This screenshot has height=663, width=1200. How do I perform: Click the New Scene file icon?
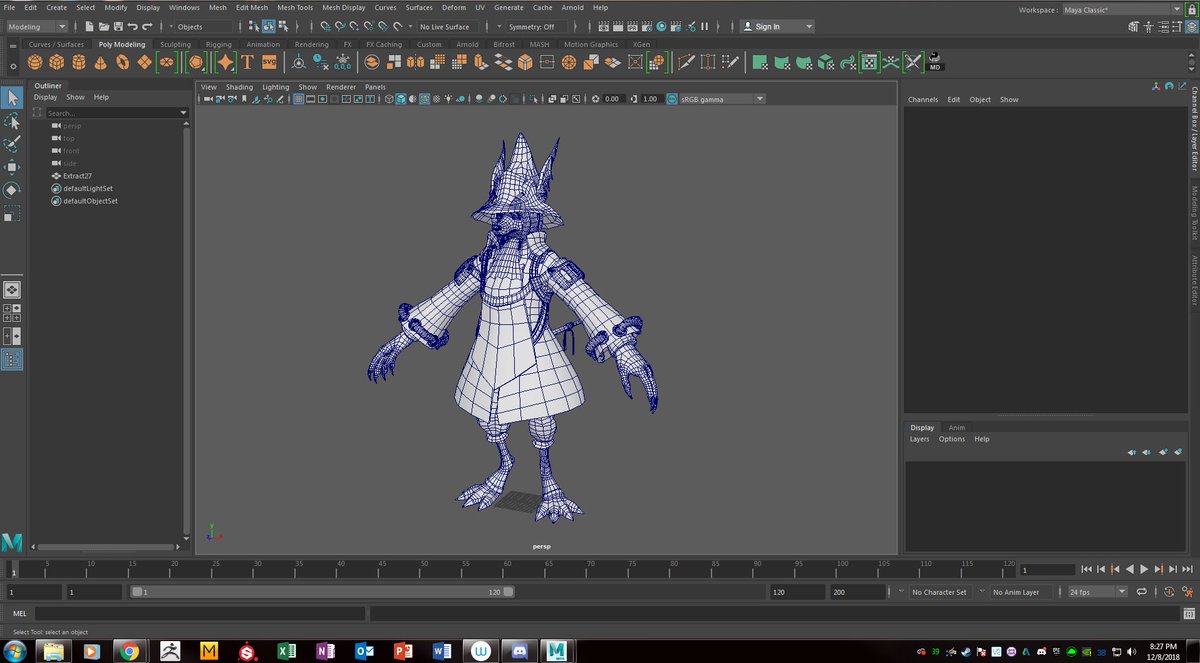[x=90, y=26]
